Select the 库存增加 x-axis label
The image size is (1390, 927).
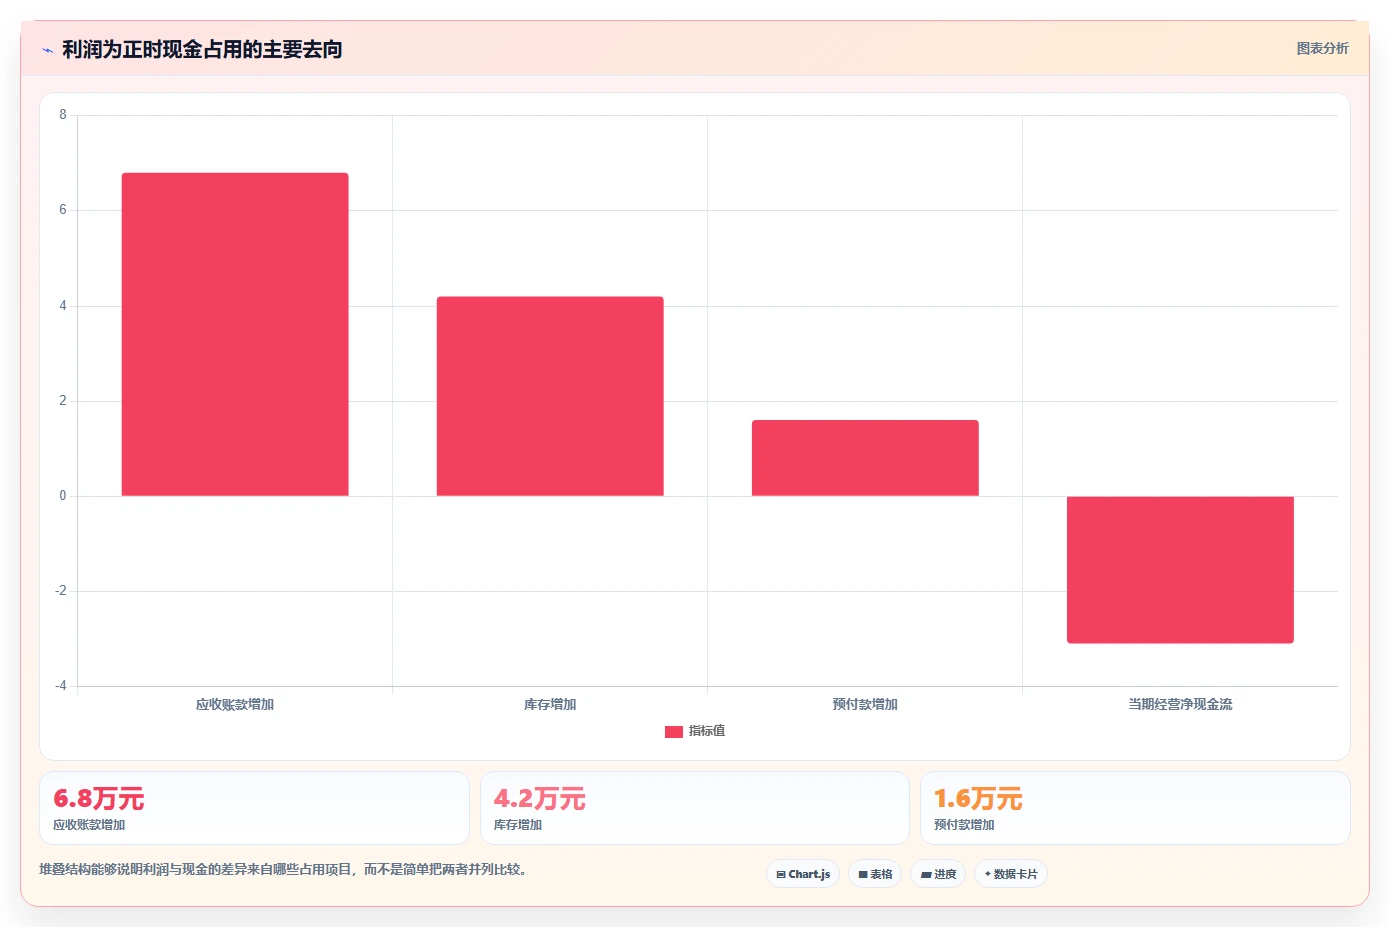550,704
